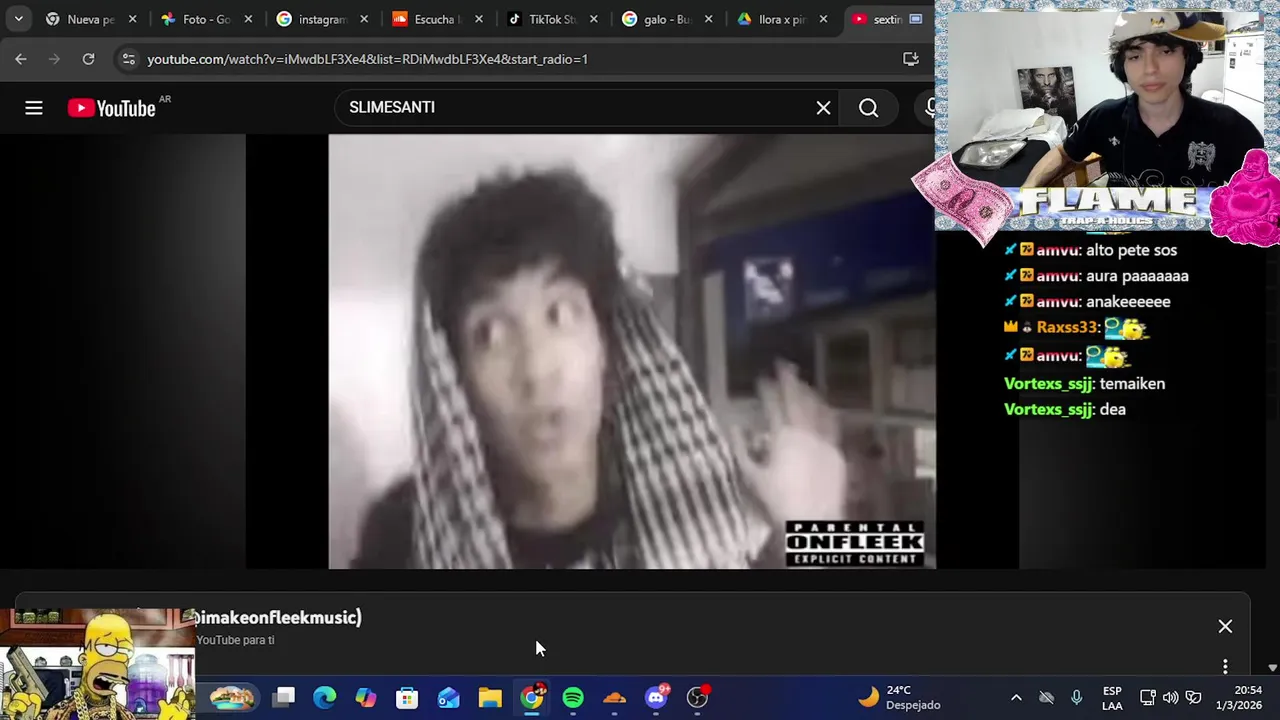This screenshot has width=1280, height=720.
Task: Clear the SLIMESANTI search text
Action: point(823,108)
